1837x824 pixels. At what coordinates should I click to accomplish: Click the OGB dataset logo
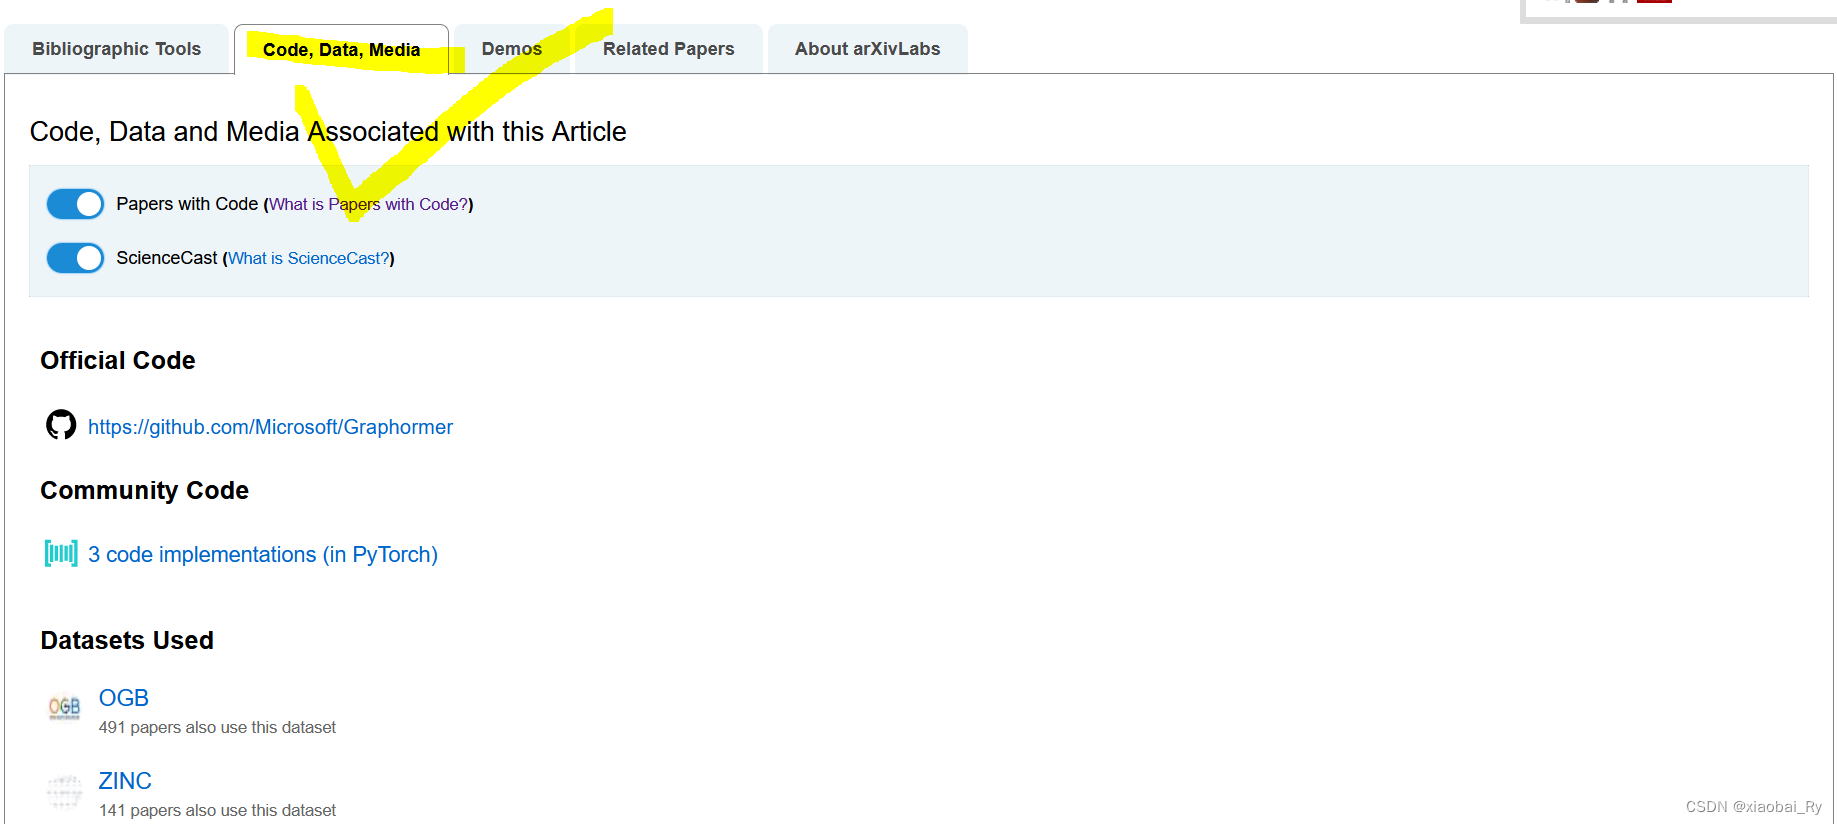point(65,707)
